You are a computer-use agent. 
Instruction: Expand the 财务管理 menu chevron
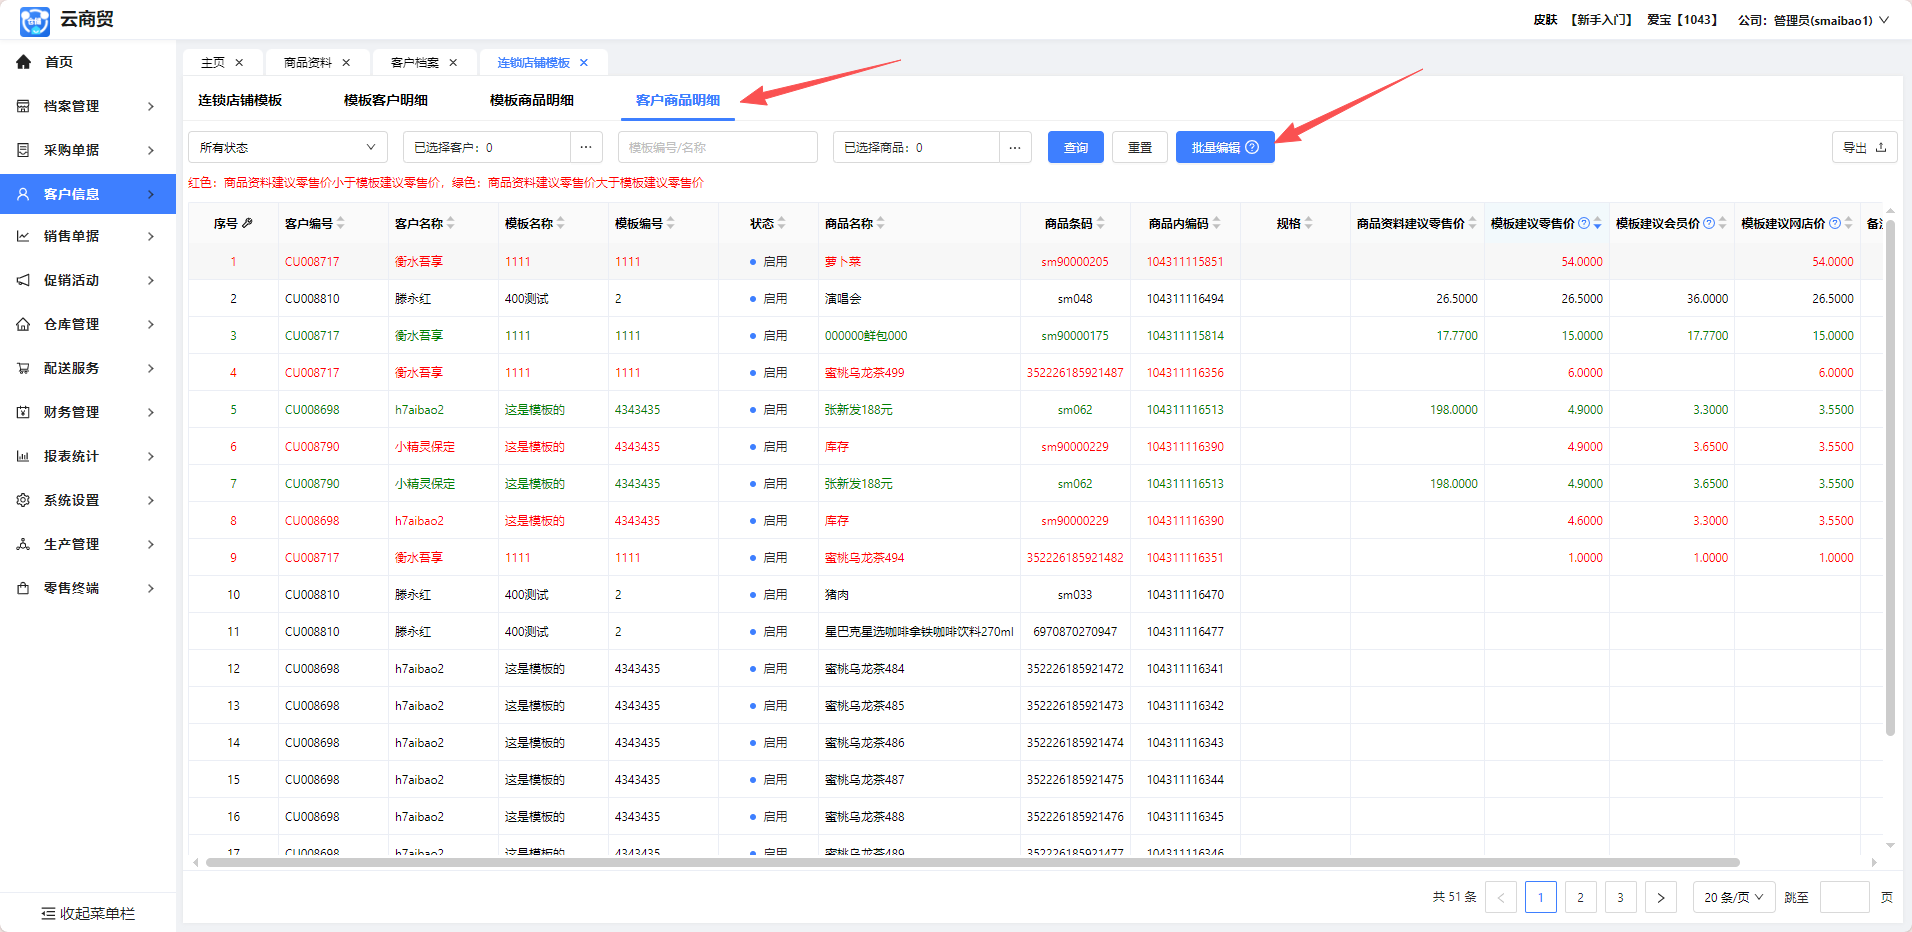point(151,412)
